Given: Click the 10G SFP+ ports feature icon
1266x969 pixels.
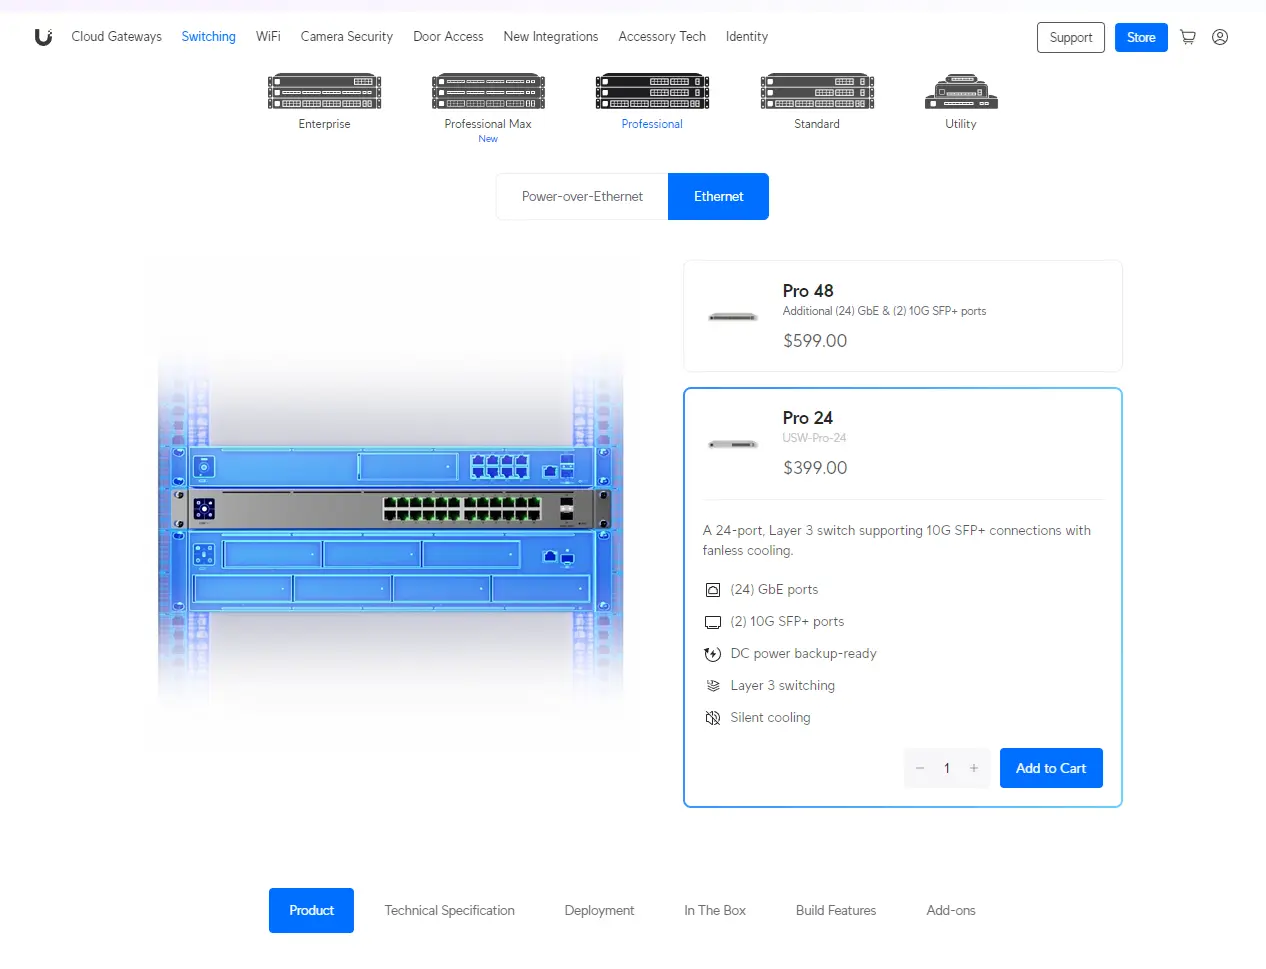Looking at the screenshot, I should click(x=713, y=622).
